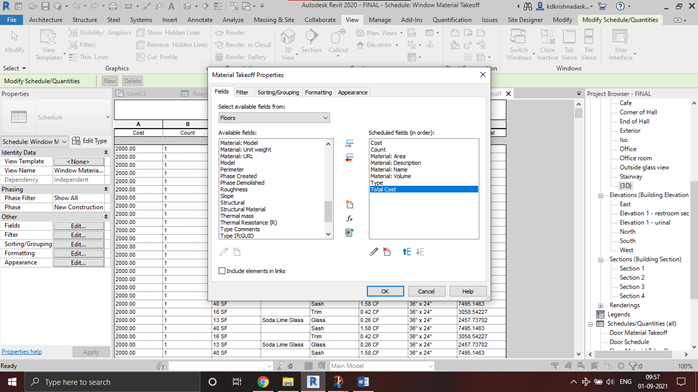Click the Add calculated parameter fx icon

click(349, 218)
